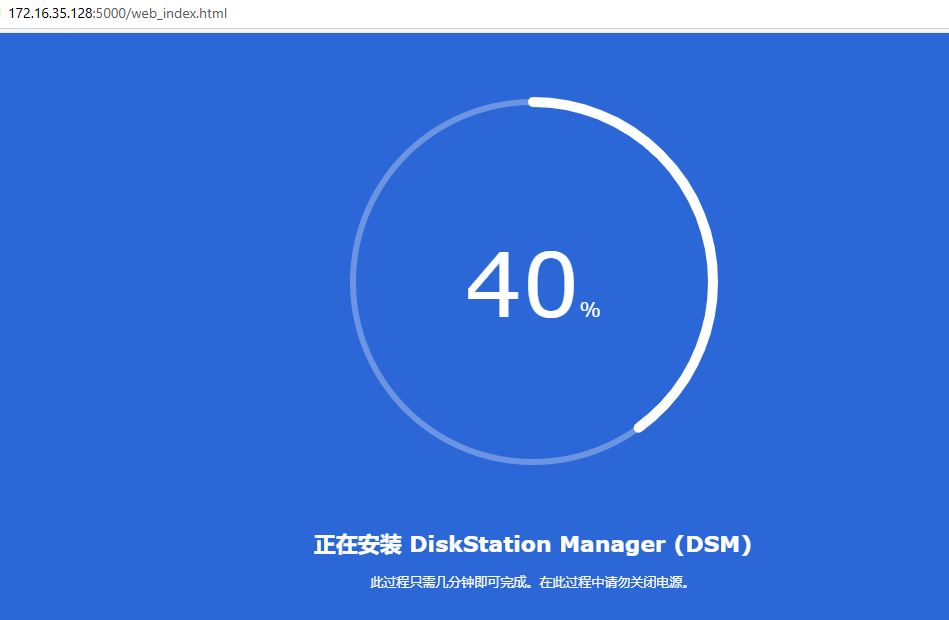The image size is (949, 620).
Task: Click the warning 在此过程中请勿关闭电源
Action: [x=613, y=582]
